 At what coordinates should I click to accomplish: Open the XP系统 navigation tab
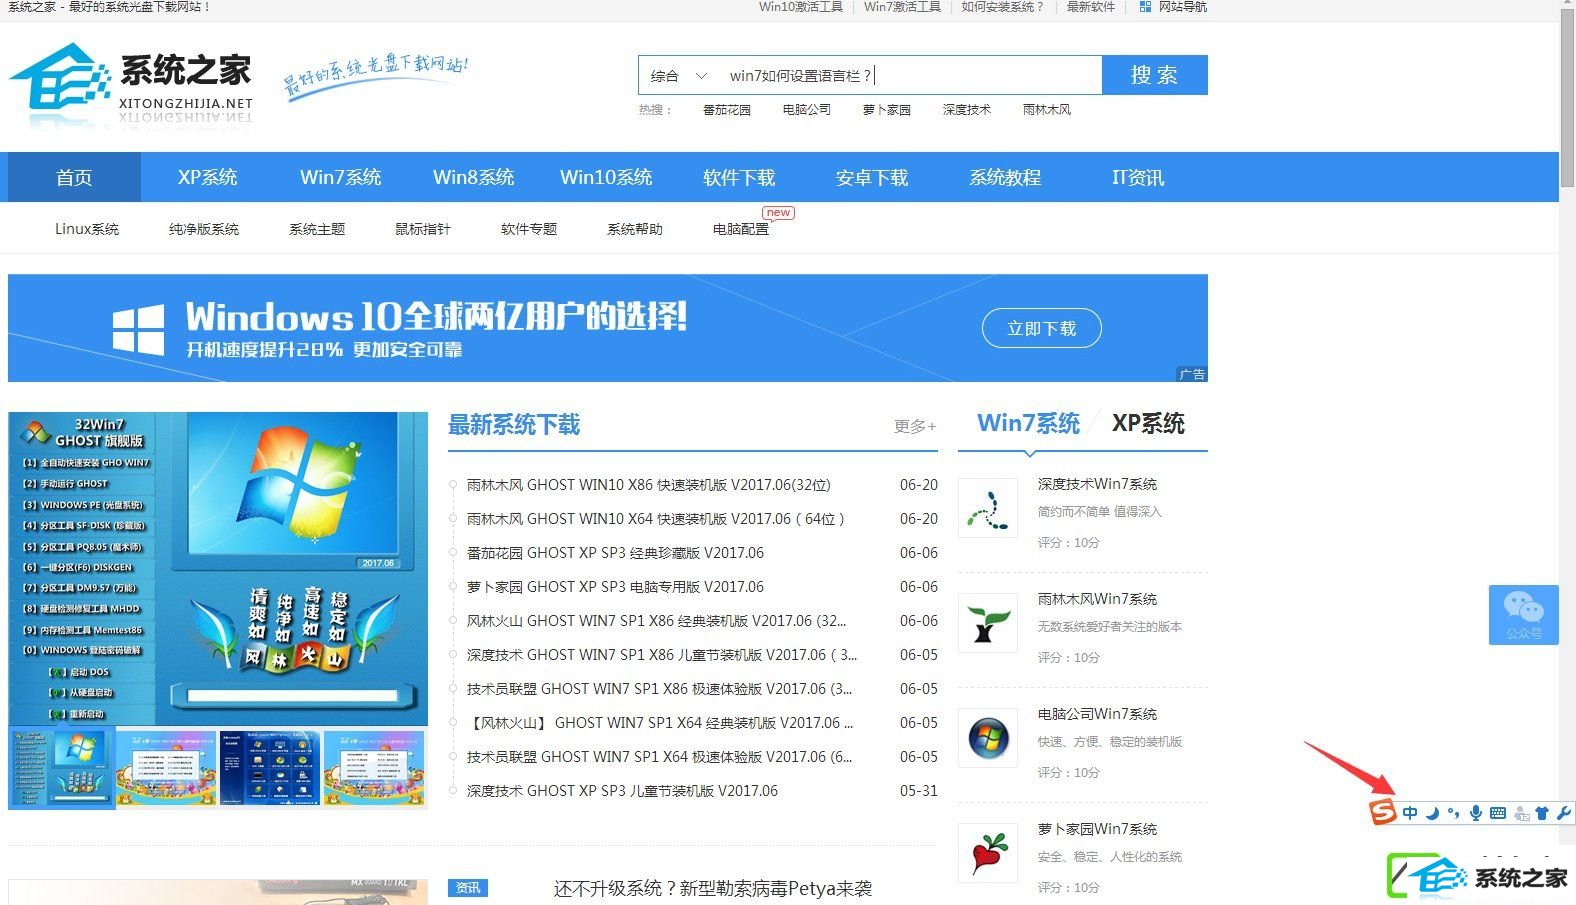tap(207, 177)
